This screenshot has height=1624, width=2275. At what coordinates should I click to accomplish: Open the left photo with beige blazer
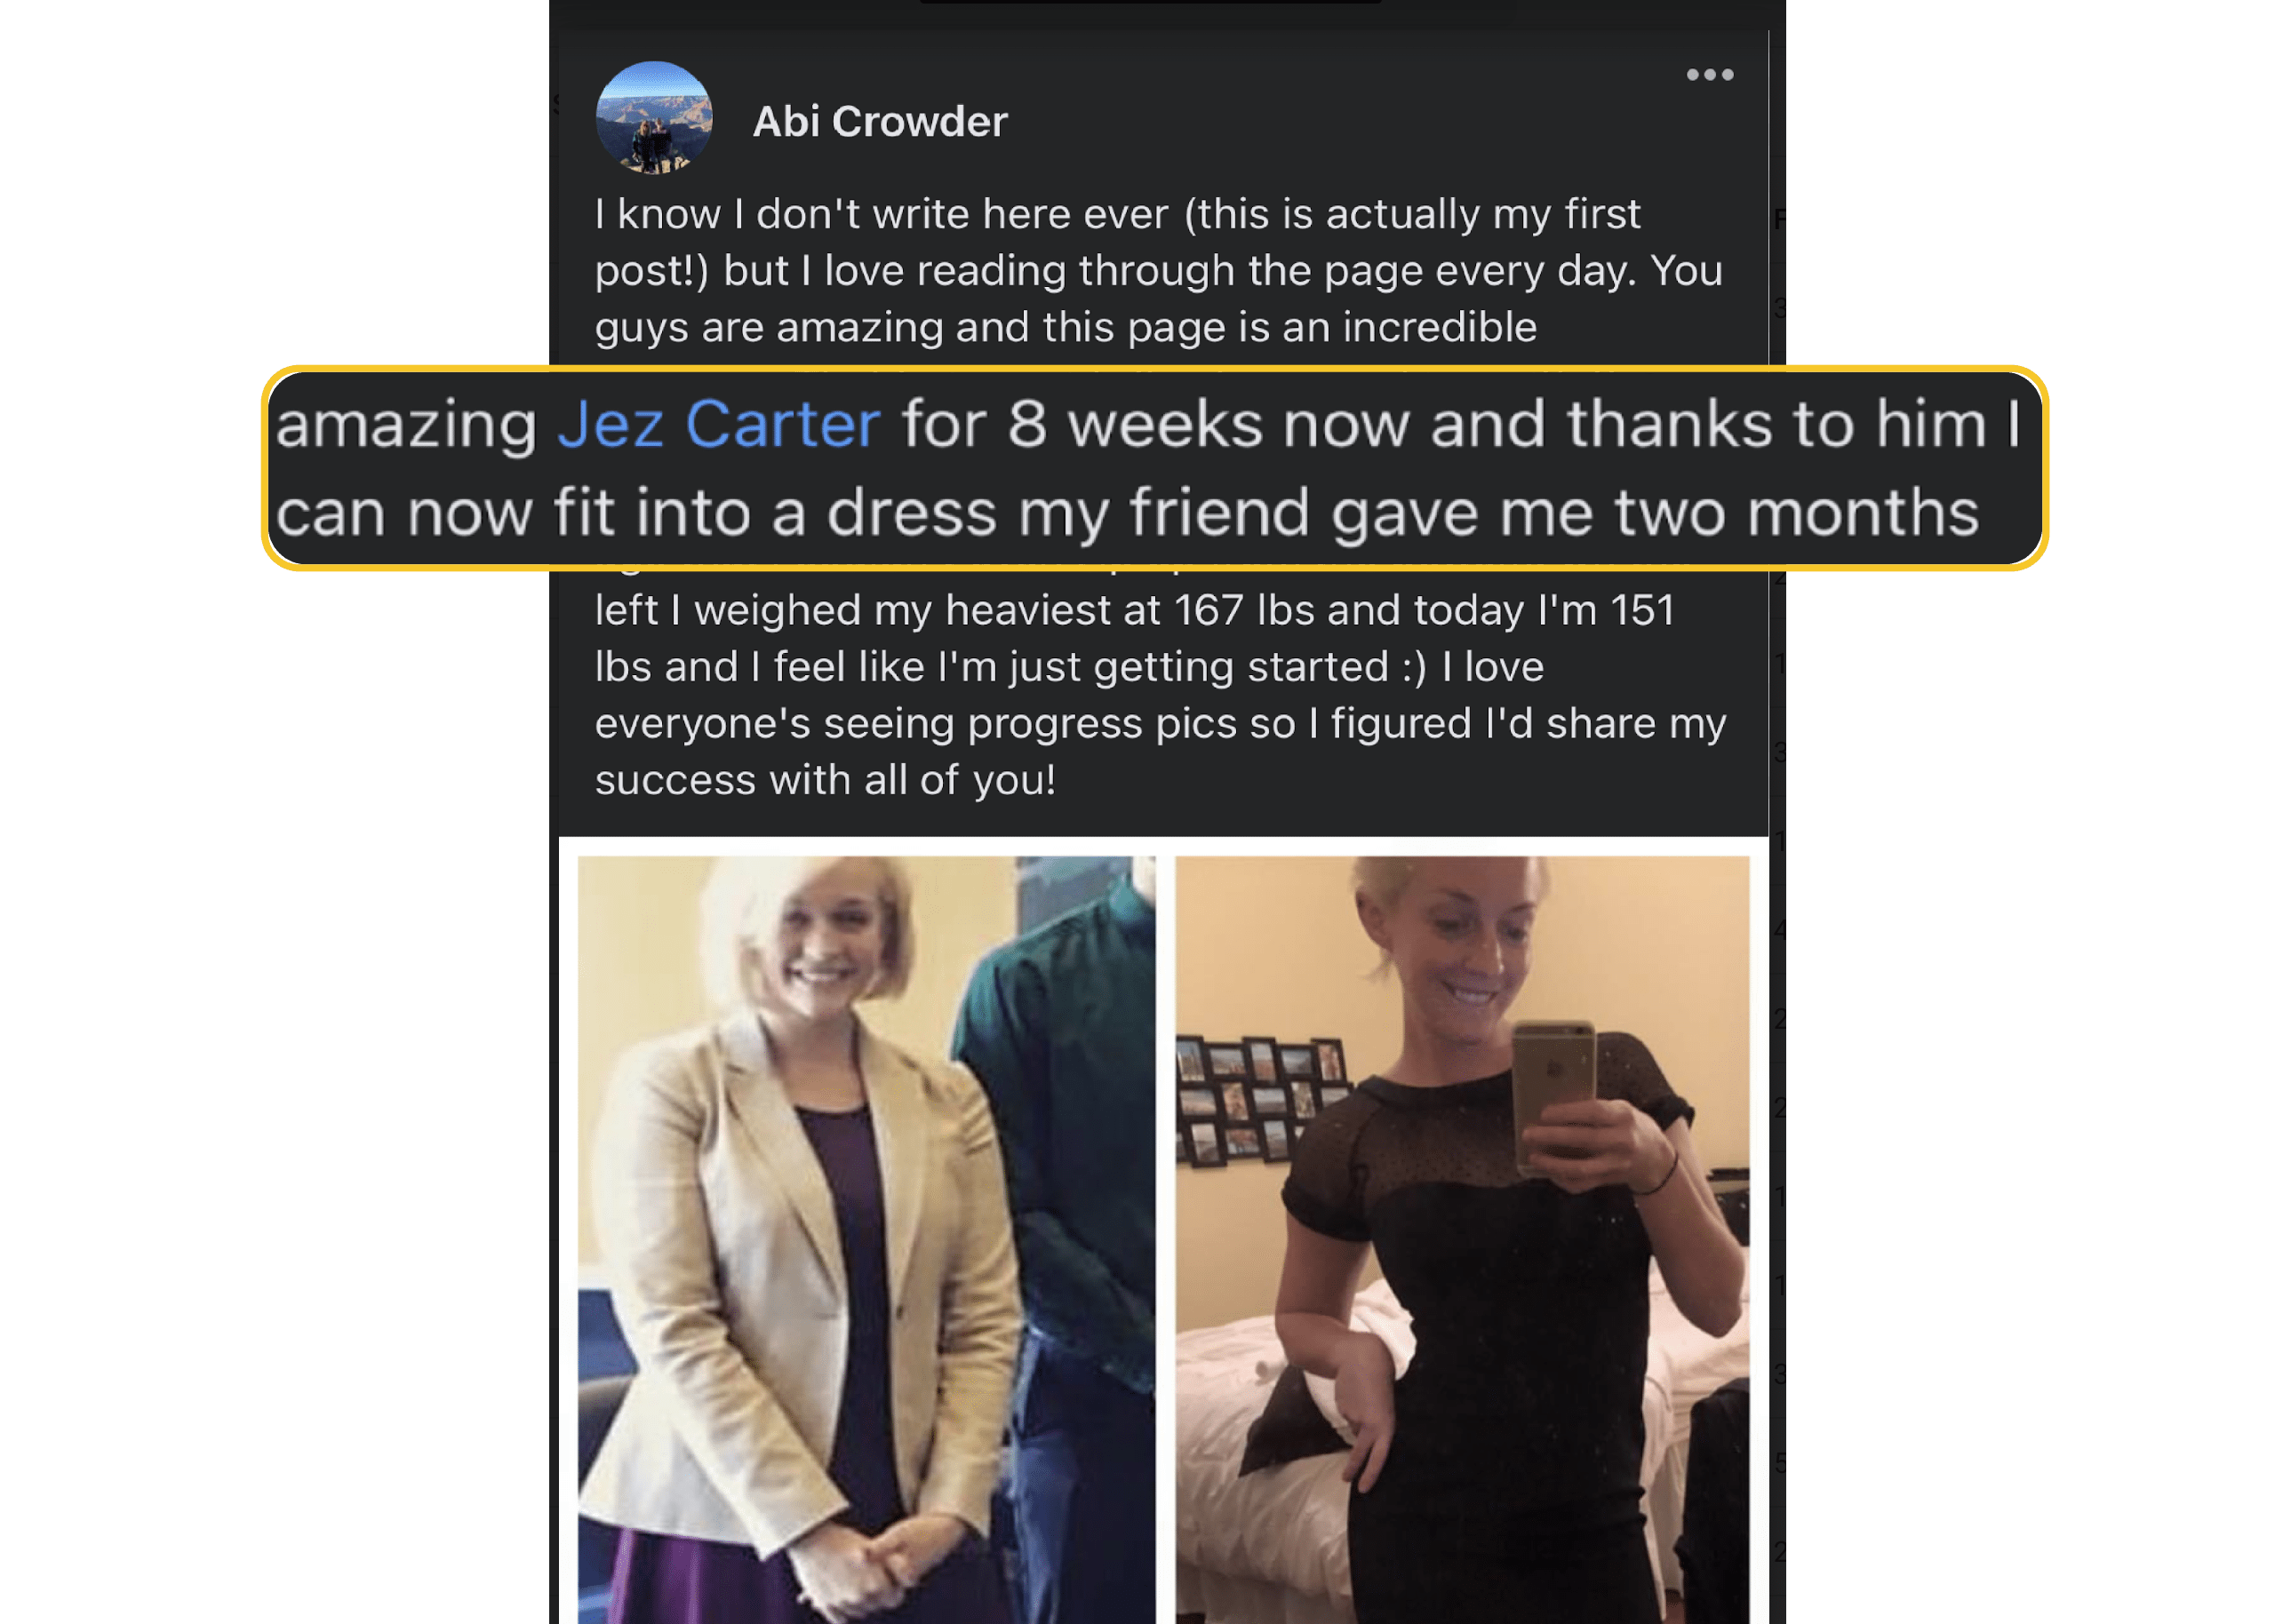tap(866, 1239)
